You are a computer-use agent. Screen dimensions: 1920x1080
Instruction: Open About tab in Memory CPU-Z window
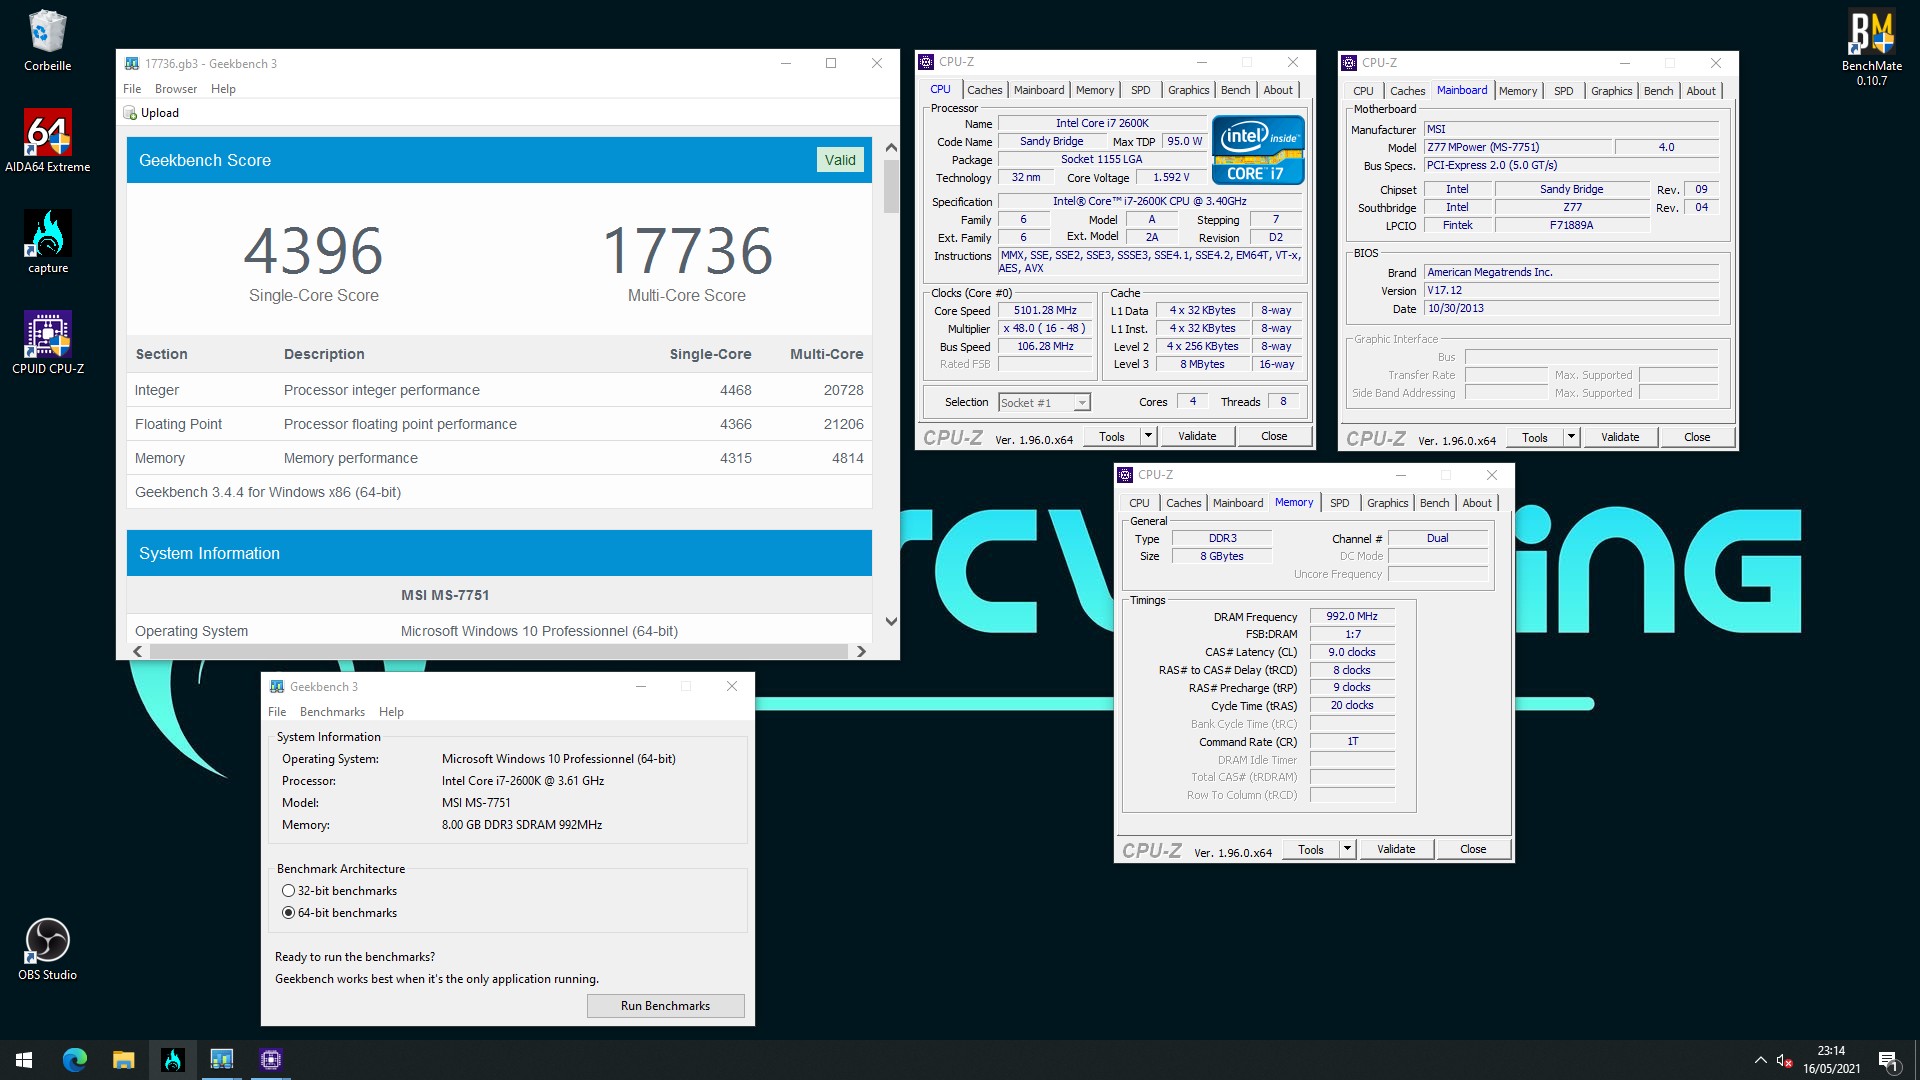pyautogui.click(x=1476, y=503)
